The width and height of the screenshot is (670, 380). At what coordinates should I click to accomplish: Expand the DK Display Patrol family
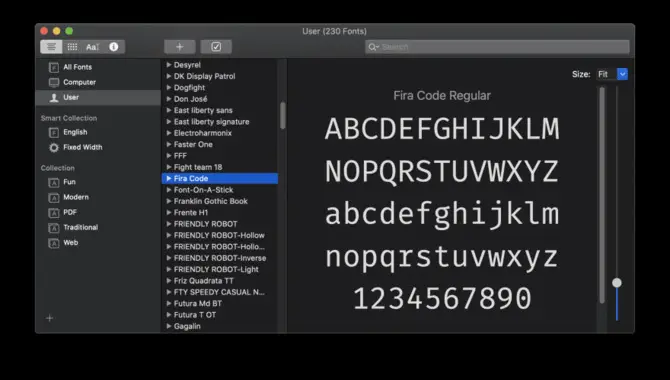[x=169, y=76]
